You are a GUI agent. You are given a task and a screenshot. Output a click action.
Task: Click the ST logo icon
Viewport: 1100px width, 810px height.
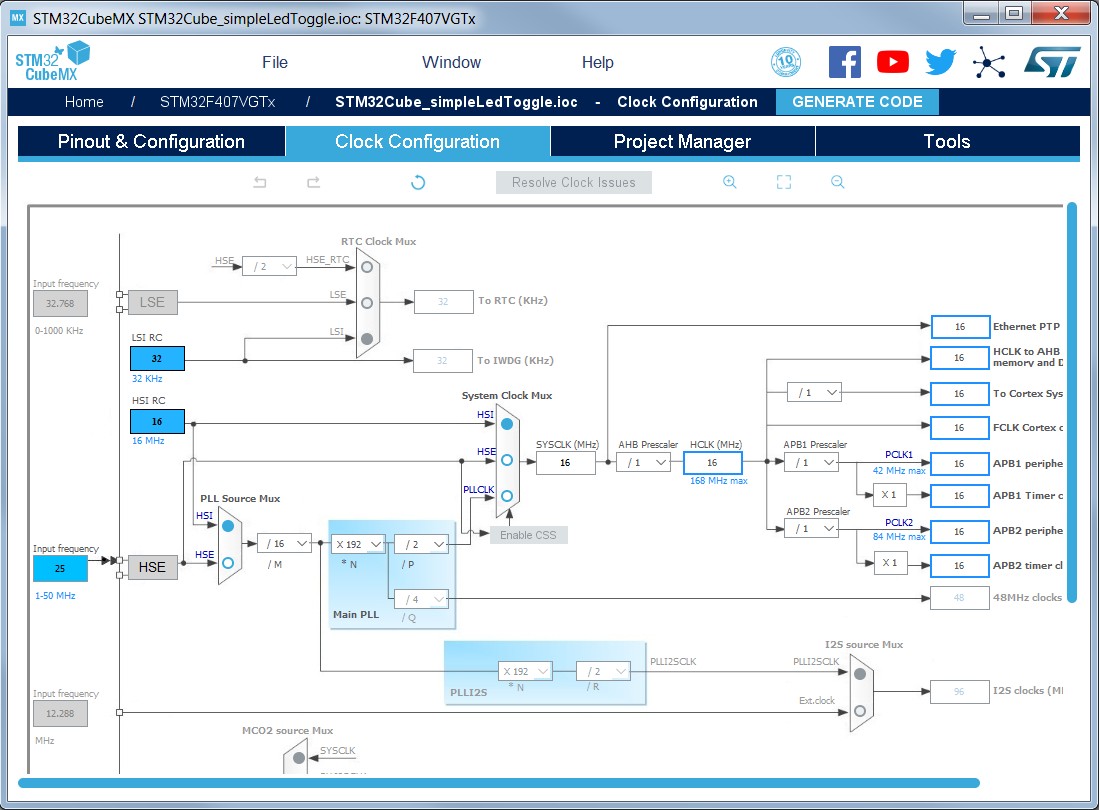click(x=1052, y=62)
